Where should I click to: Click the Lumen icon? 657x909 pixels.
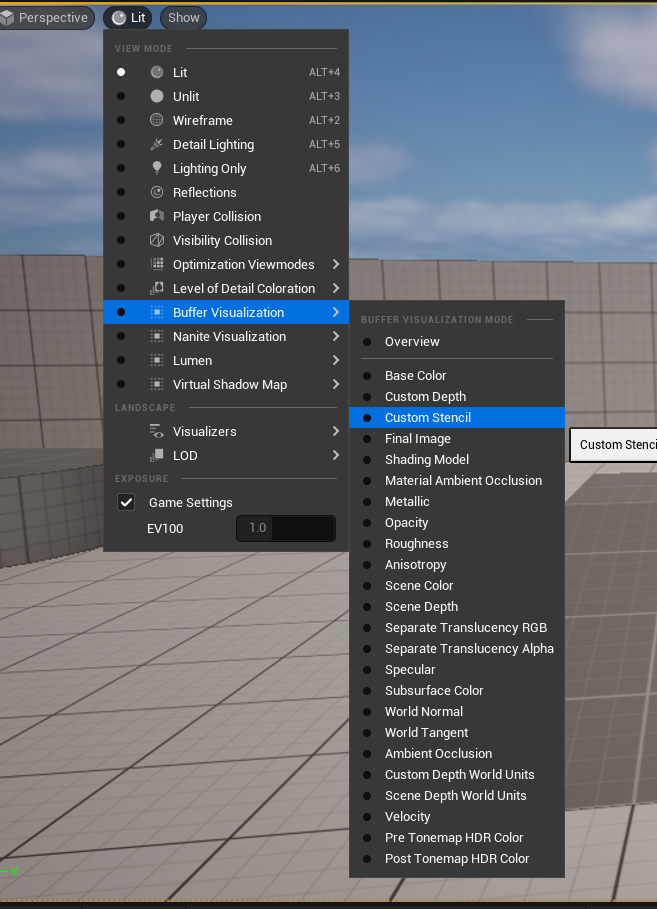(x=157, y=360)
